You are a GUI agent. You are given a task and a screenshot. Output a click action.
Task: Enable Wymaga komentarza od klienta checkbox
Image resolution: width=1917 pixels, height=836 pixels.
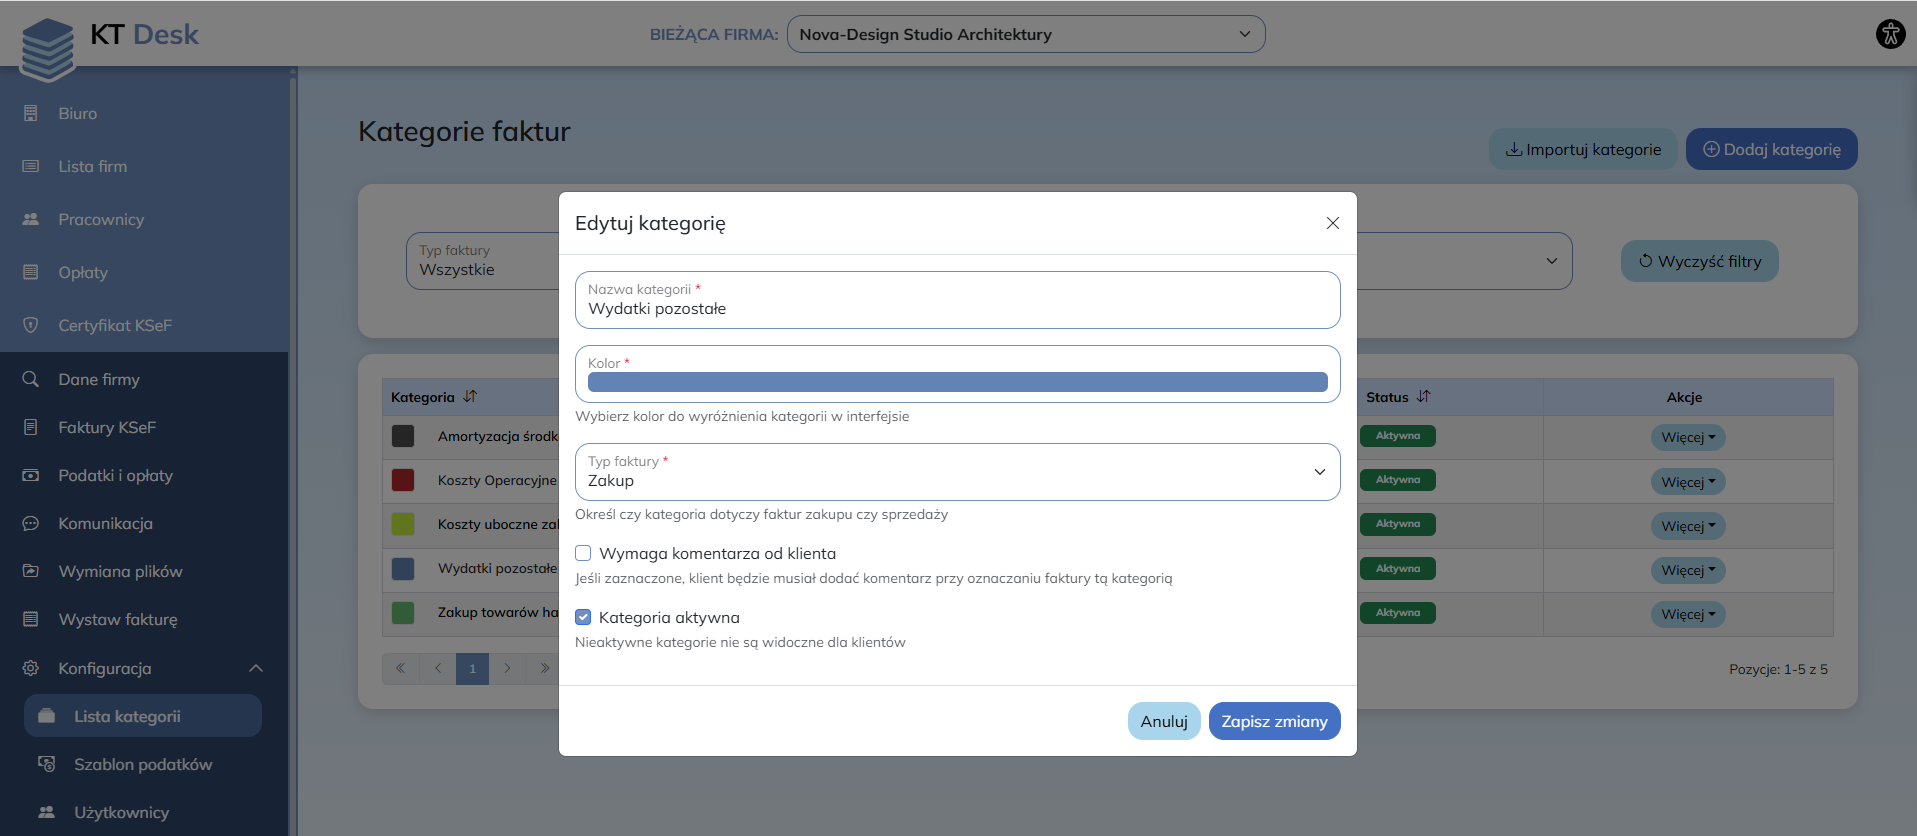click(x=583, y=553)
